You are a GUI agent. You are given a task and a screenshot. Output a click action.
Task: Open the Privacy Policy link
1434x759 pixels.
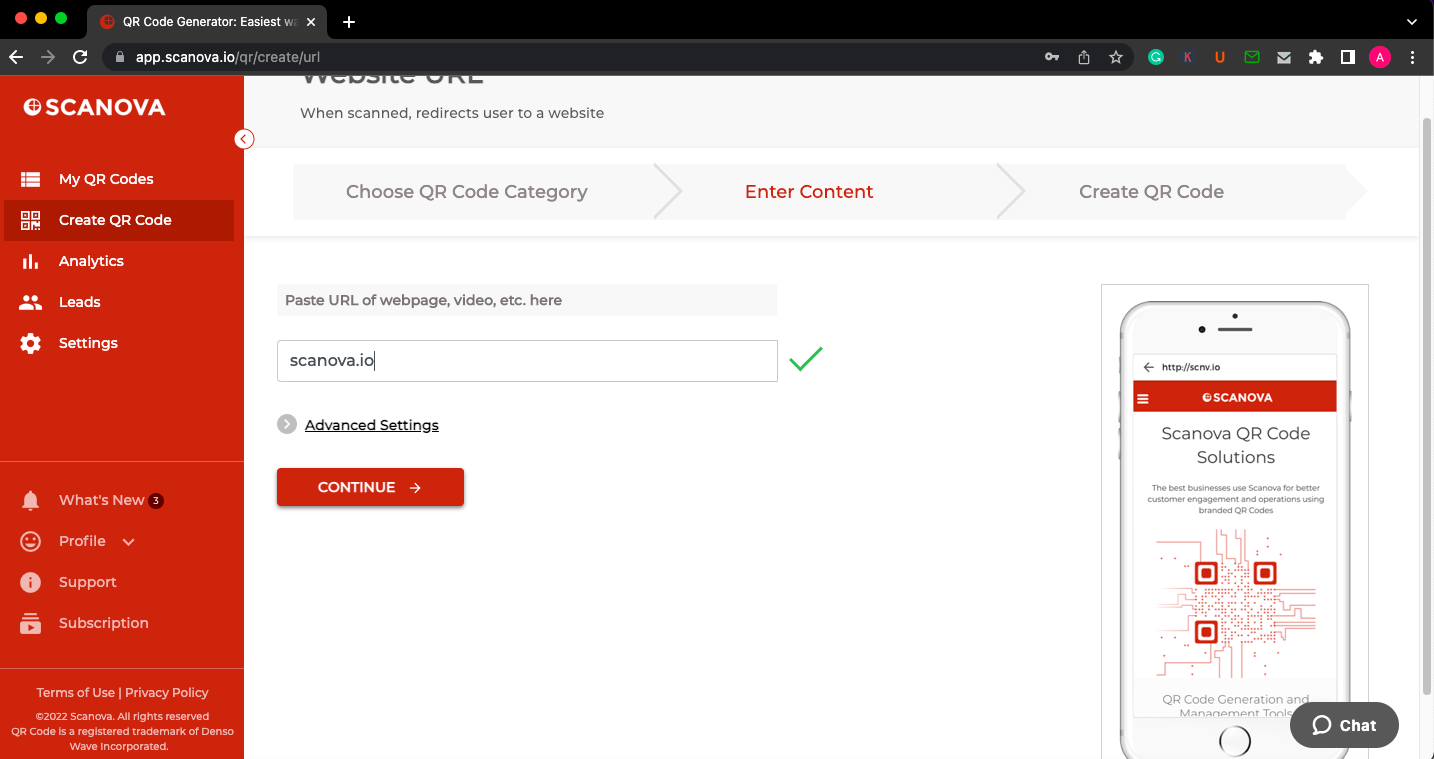(167, 692)
